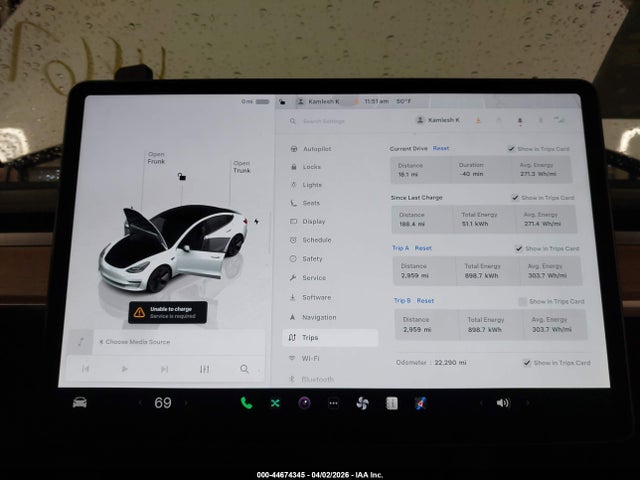Enable Trip B Show in Trips Card
The width and height of the screenshot is (640, 480).
pyautogui.click(x=522, y=302)
